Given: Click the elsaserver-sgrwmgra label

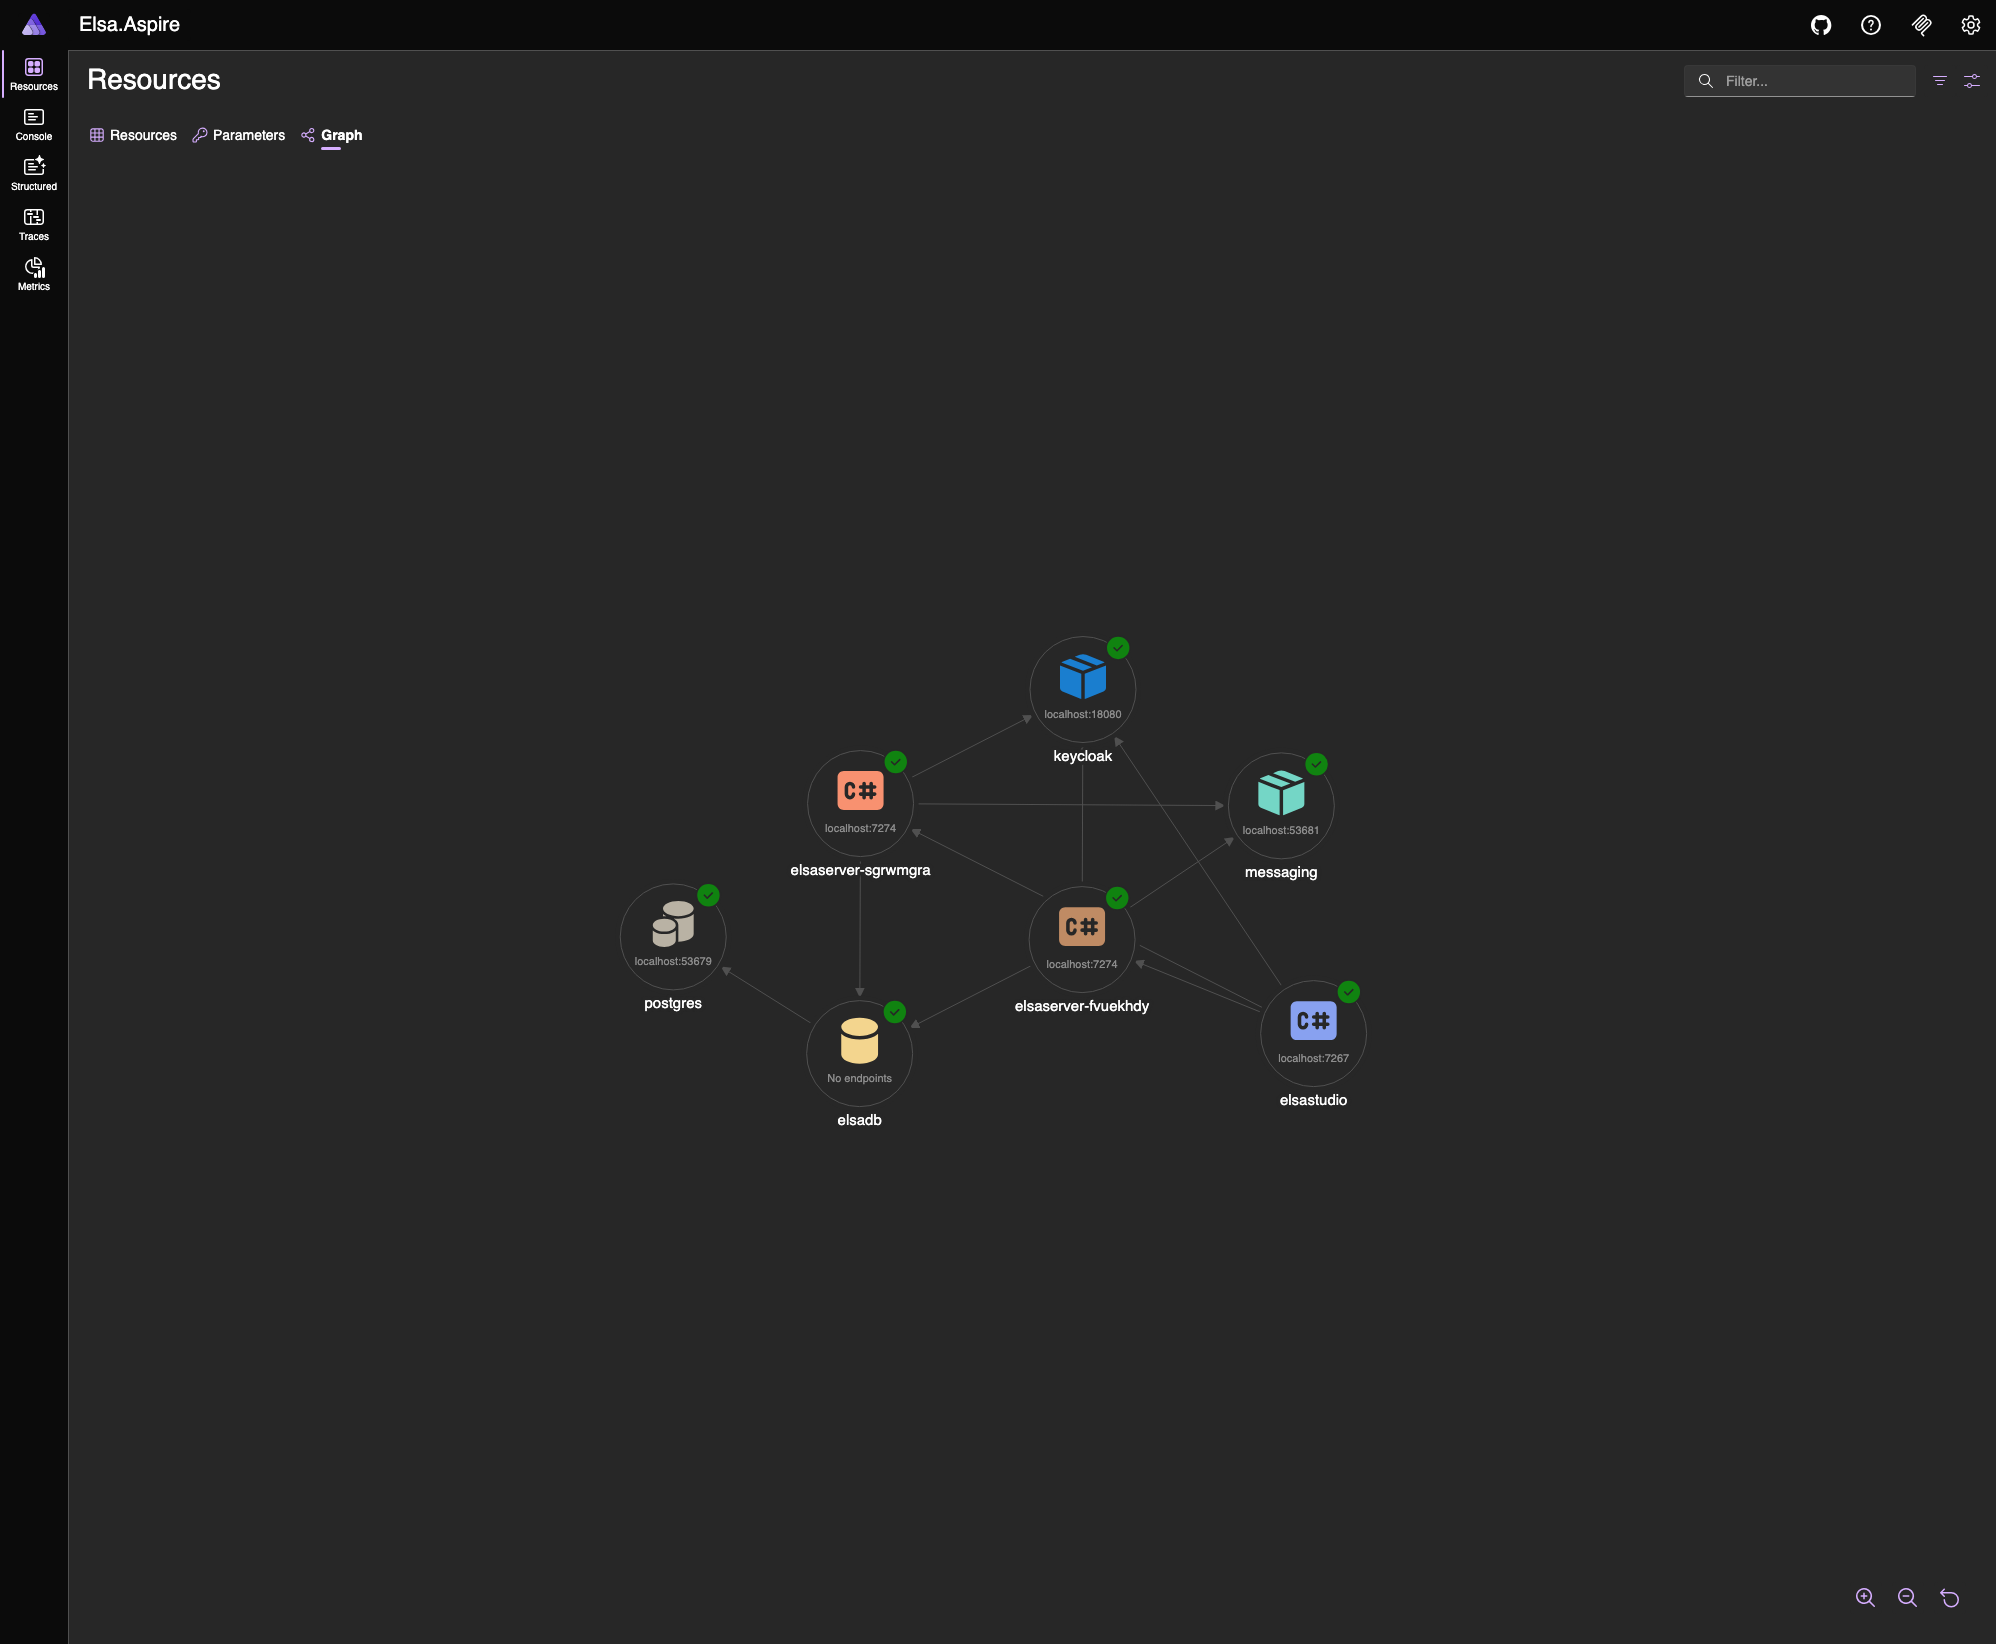Looking at the screenshot, I should pos(860,870).
